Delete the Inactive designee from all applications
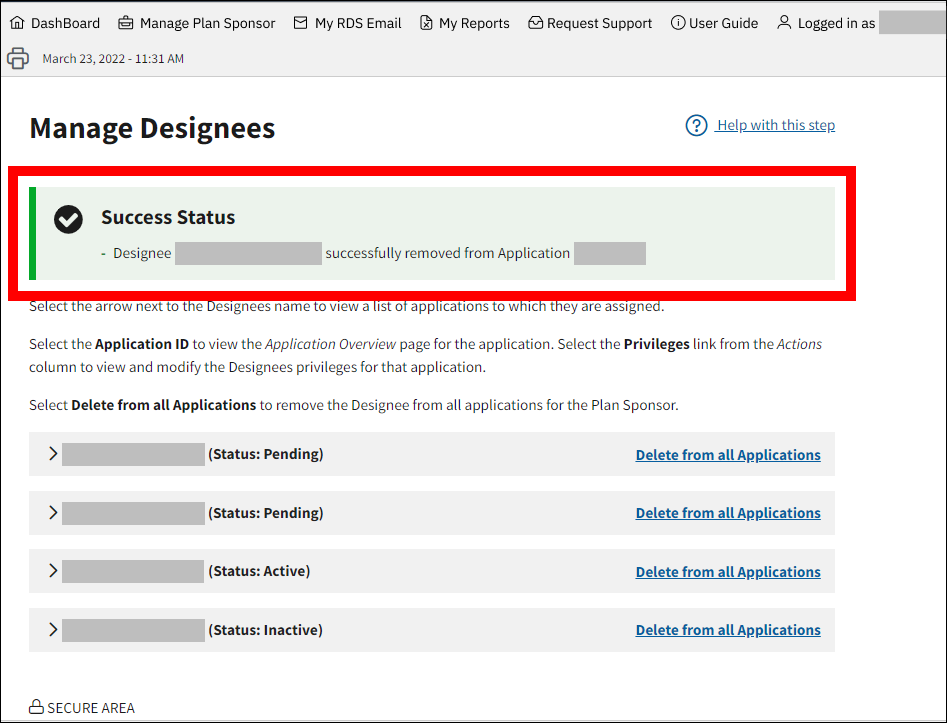 727,630
